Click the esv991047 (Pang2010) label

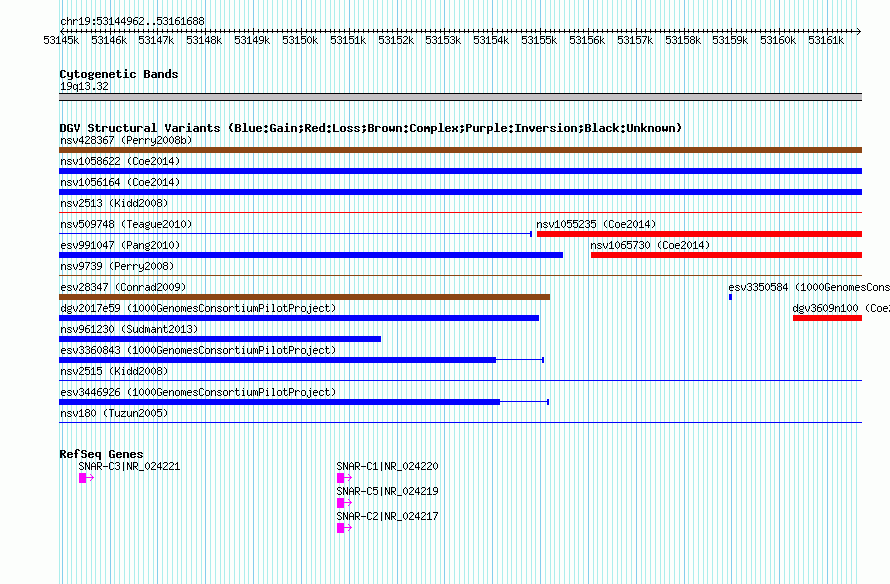(x=120, y=245)
